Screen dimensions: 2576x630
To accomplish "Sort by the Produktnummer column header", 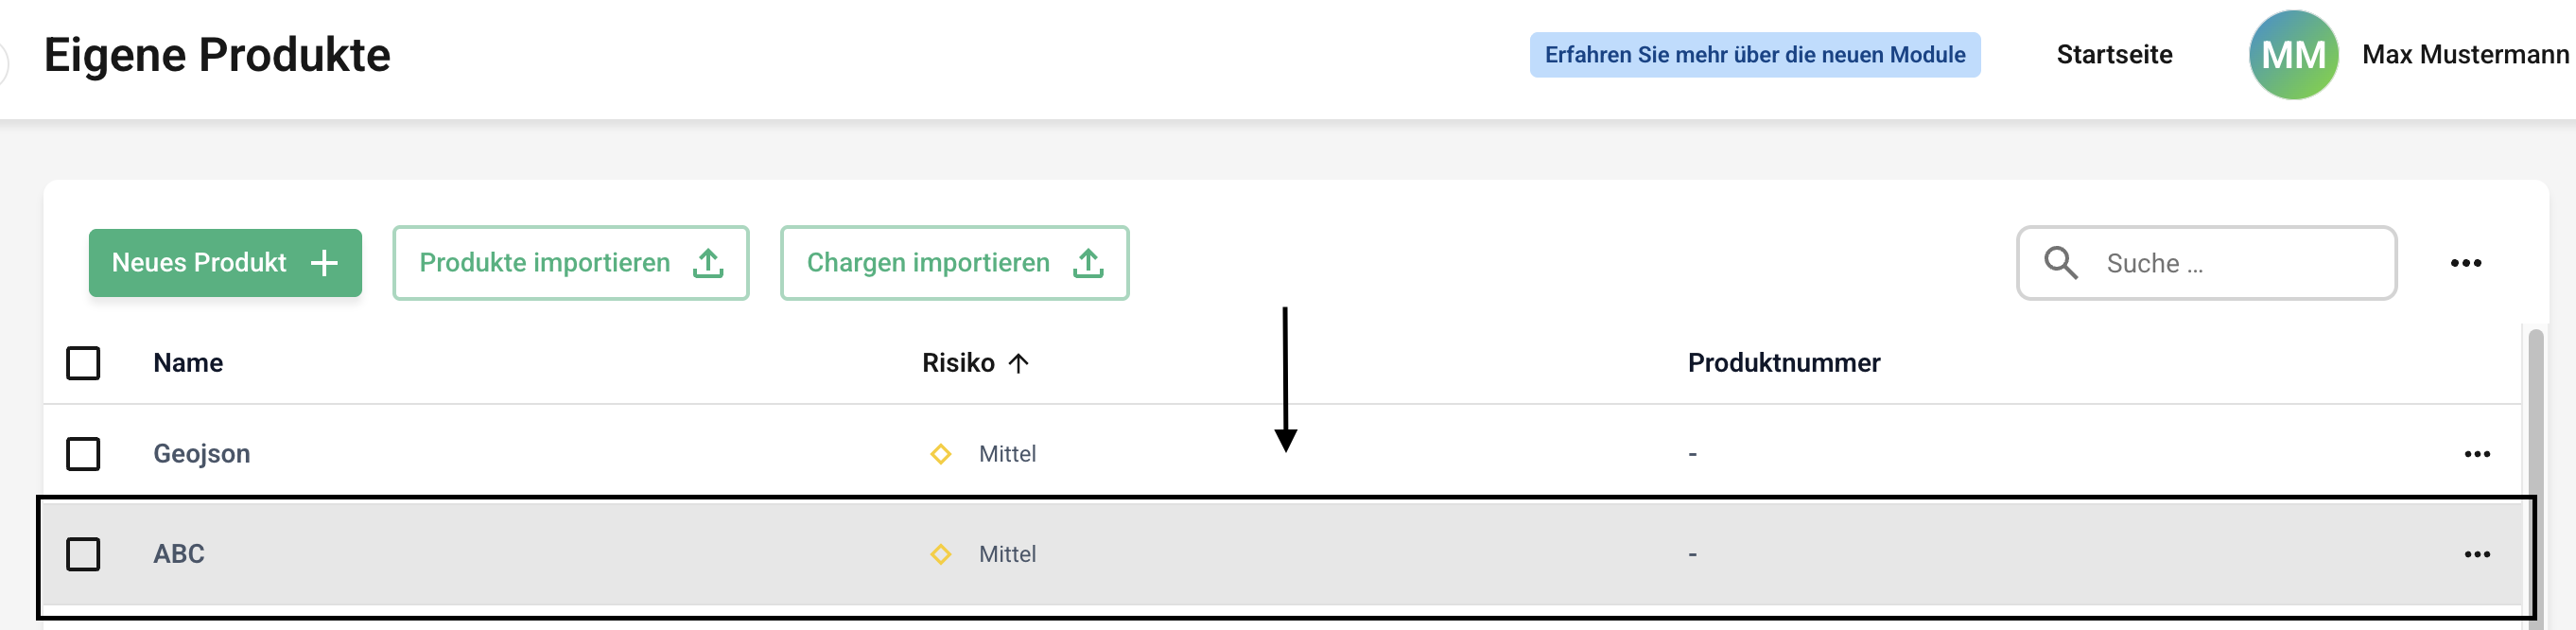I will (1783, 363).
